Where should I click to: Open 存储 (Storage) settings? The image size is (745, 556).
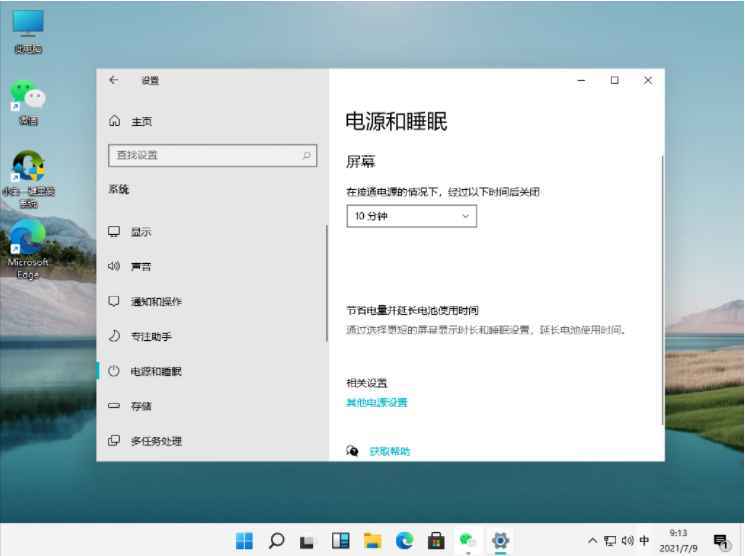140,406
